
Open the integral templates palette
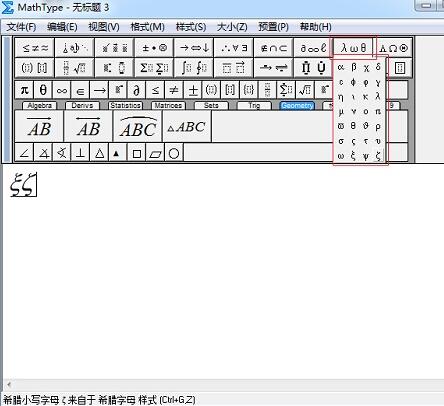click(194, 68)
